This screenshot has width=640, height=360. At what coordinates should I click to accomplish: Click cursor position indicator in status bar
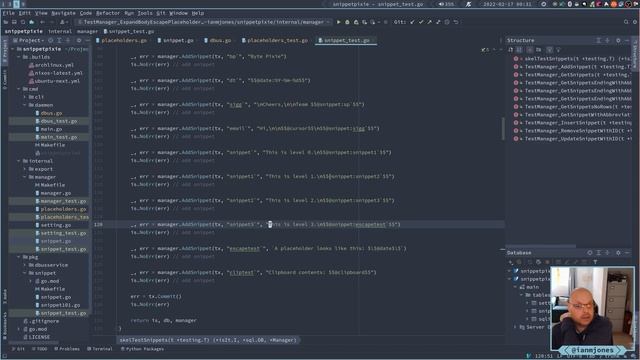[x=544, y=356]
